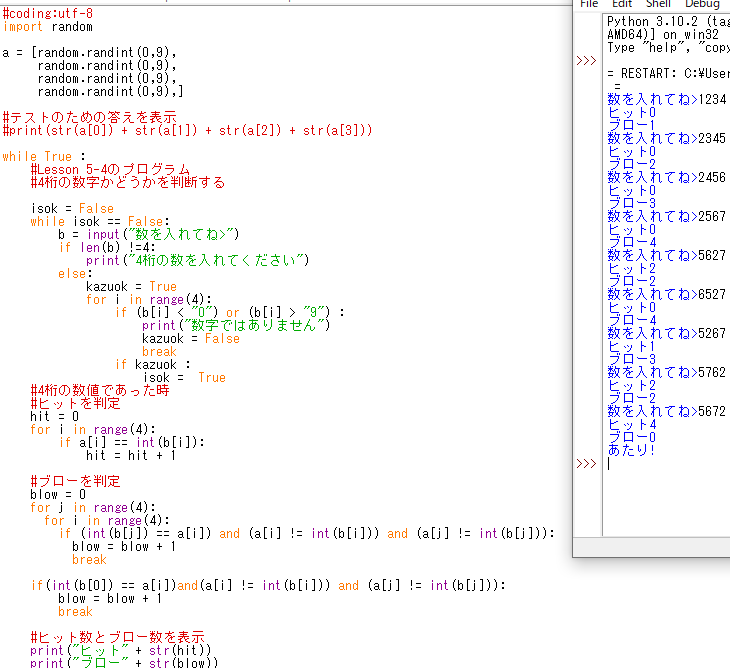Click shell output 'ブロー0'
Screen dimensions: 730x668
632,438
